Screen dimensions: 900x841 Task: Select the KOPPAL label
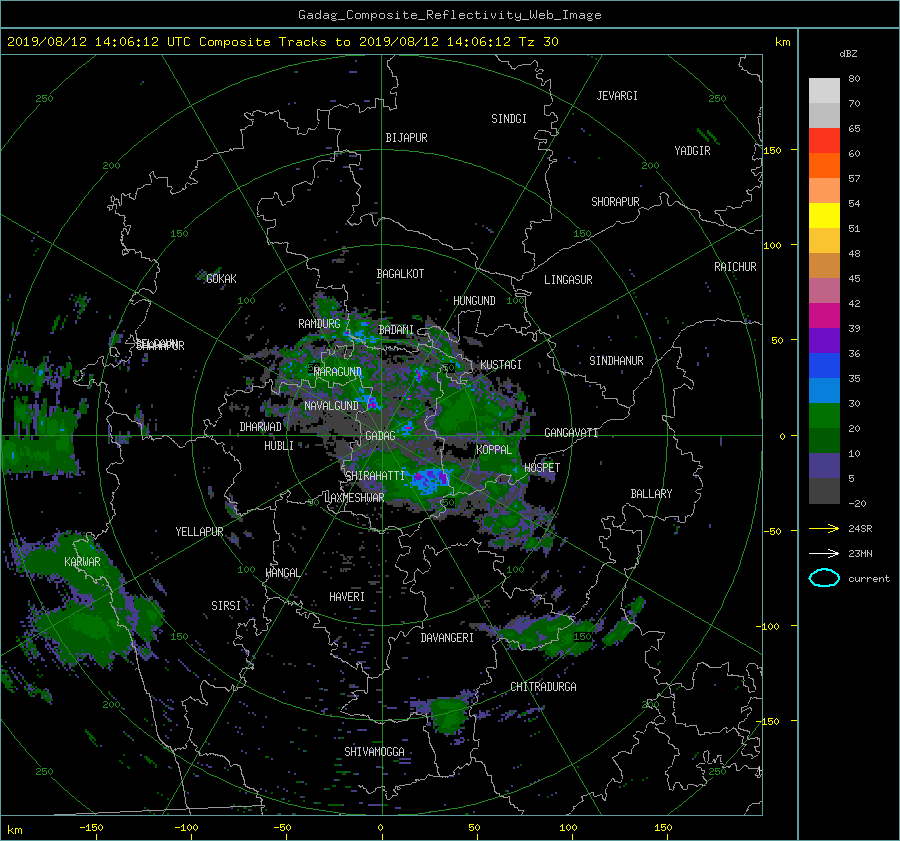494,450
